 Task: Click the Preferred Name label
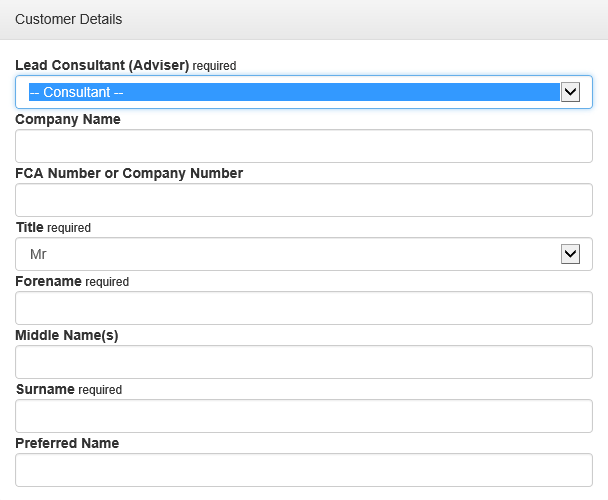pyautogui.click(x=67, y=443)
